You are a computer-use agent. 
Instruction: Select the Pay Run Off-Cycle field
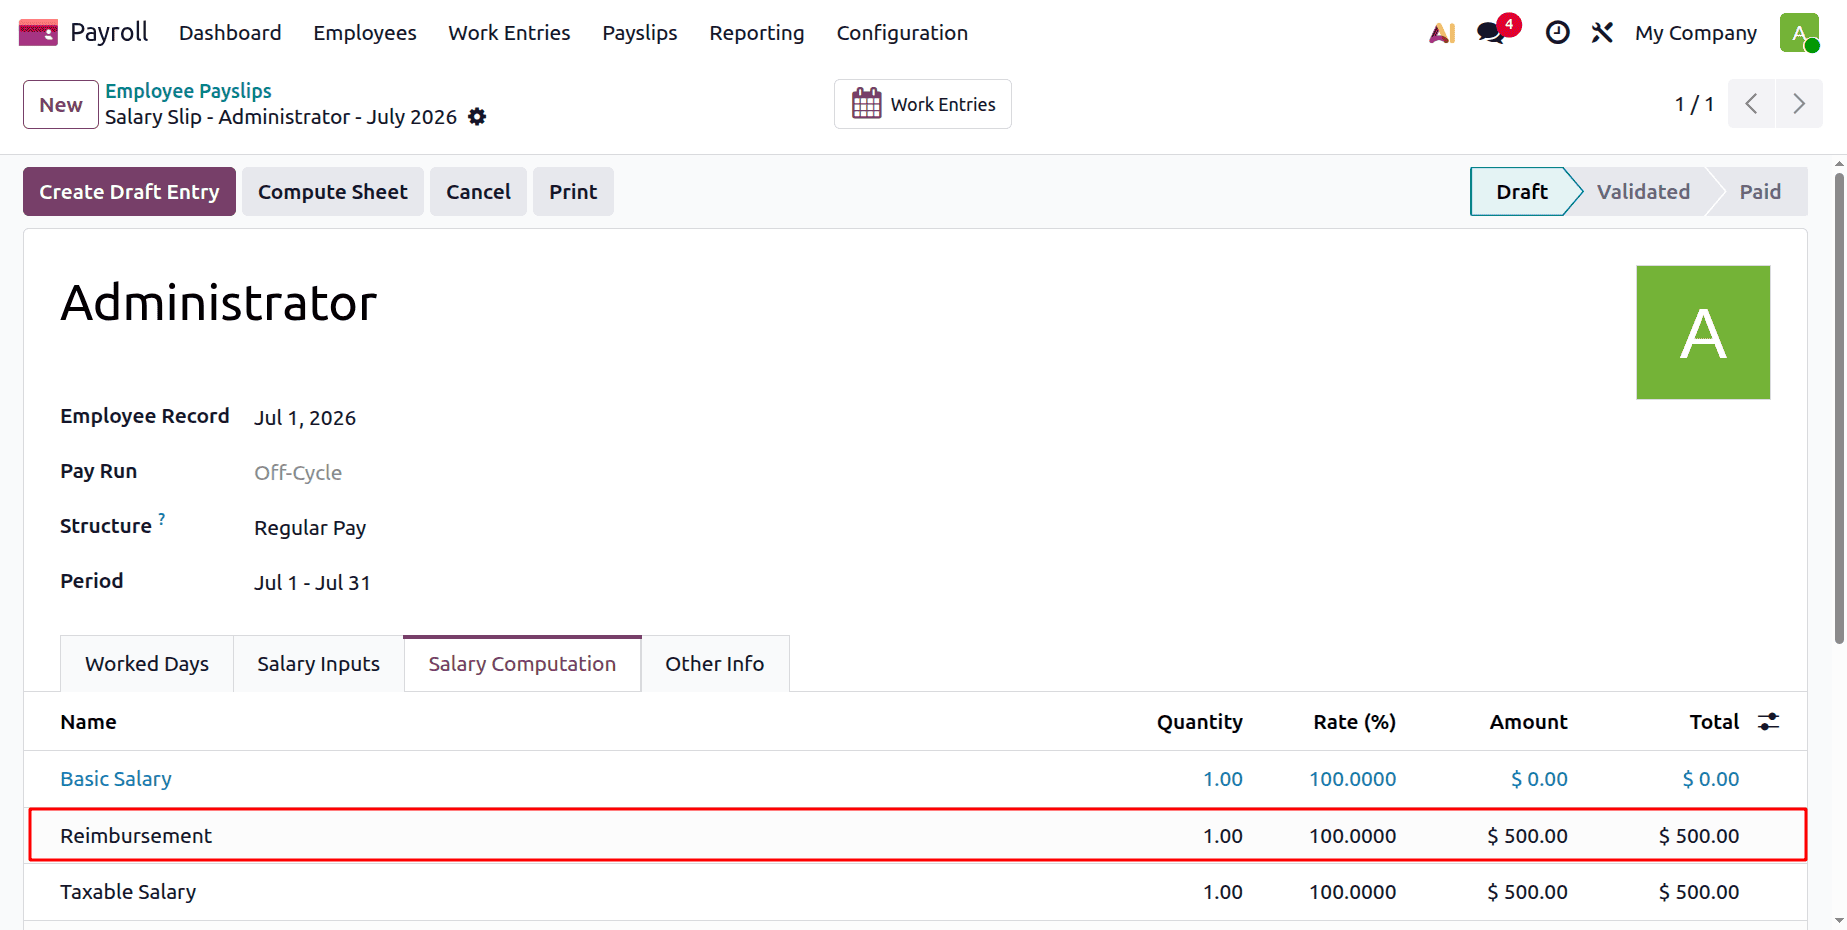pos(298,473)
